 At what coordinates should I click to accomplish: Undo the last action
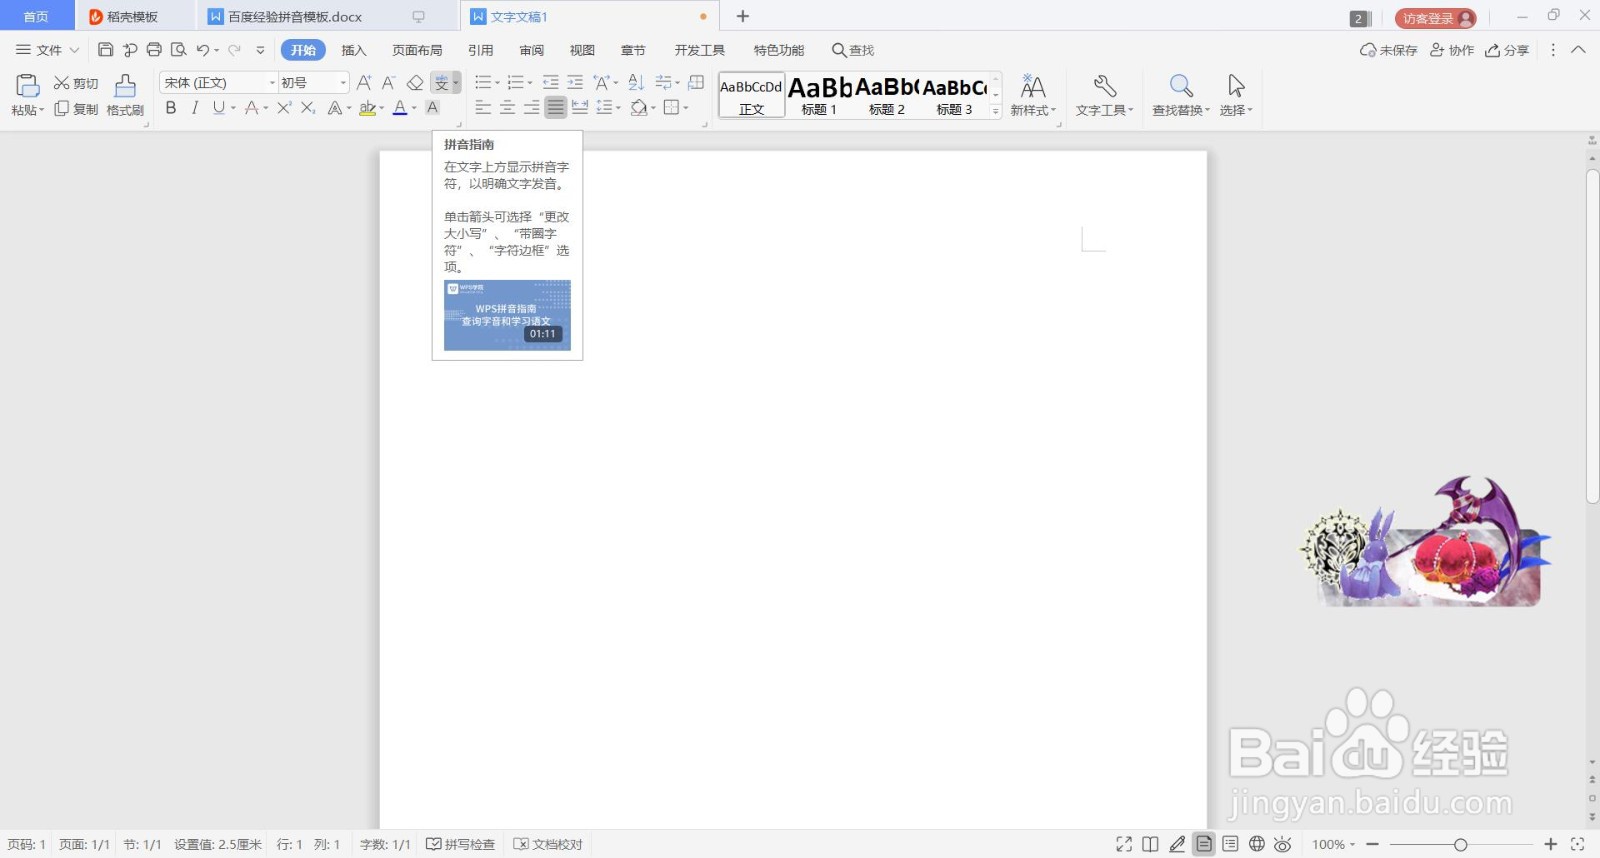coord(203,50)
